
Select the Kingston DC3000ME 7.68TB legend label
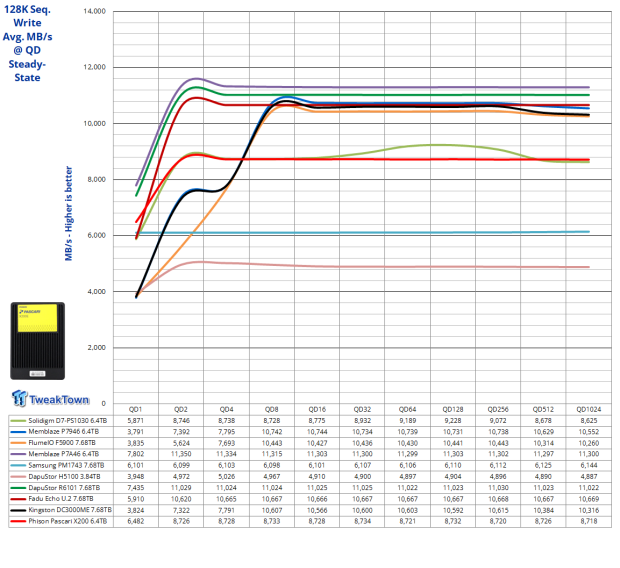70,510
